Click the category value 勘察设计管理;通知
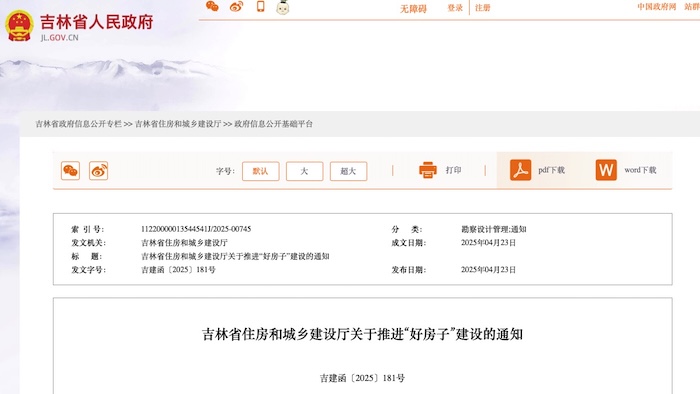Image resolution: width=700 pixels, height=394 pixels. pos(494,229)
